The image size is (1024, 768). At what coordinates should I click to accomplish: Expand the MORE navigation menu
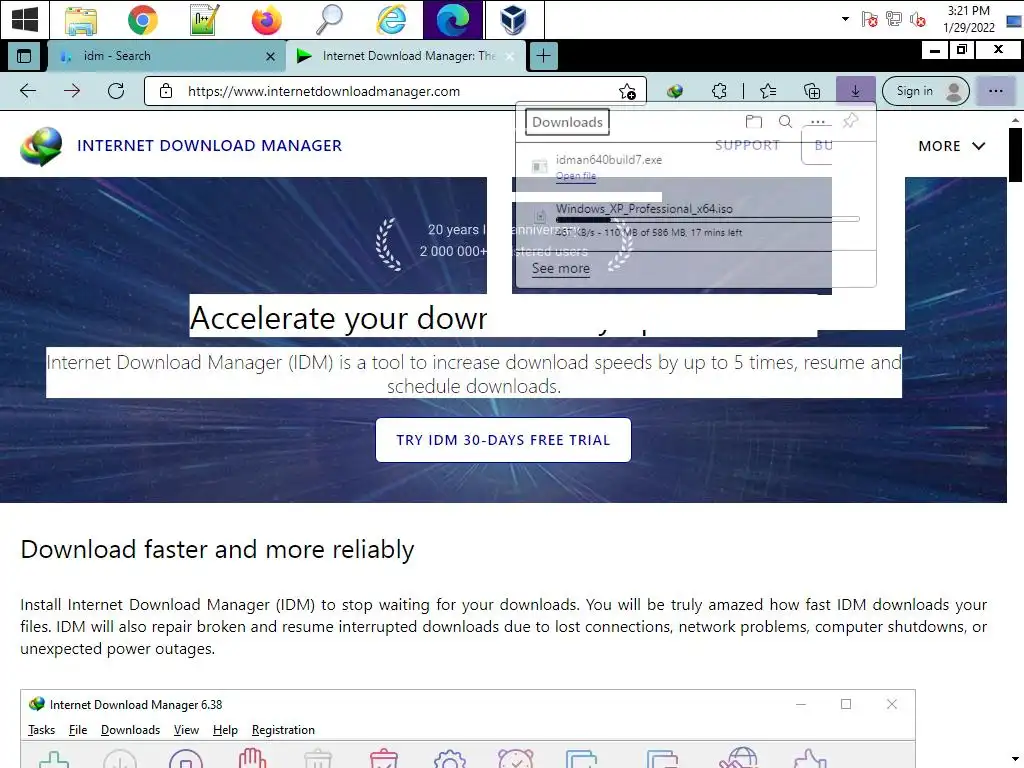pyautogui.click(x=952, y=146)
